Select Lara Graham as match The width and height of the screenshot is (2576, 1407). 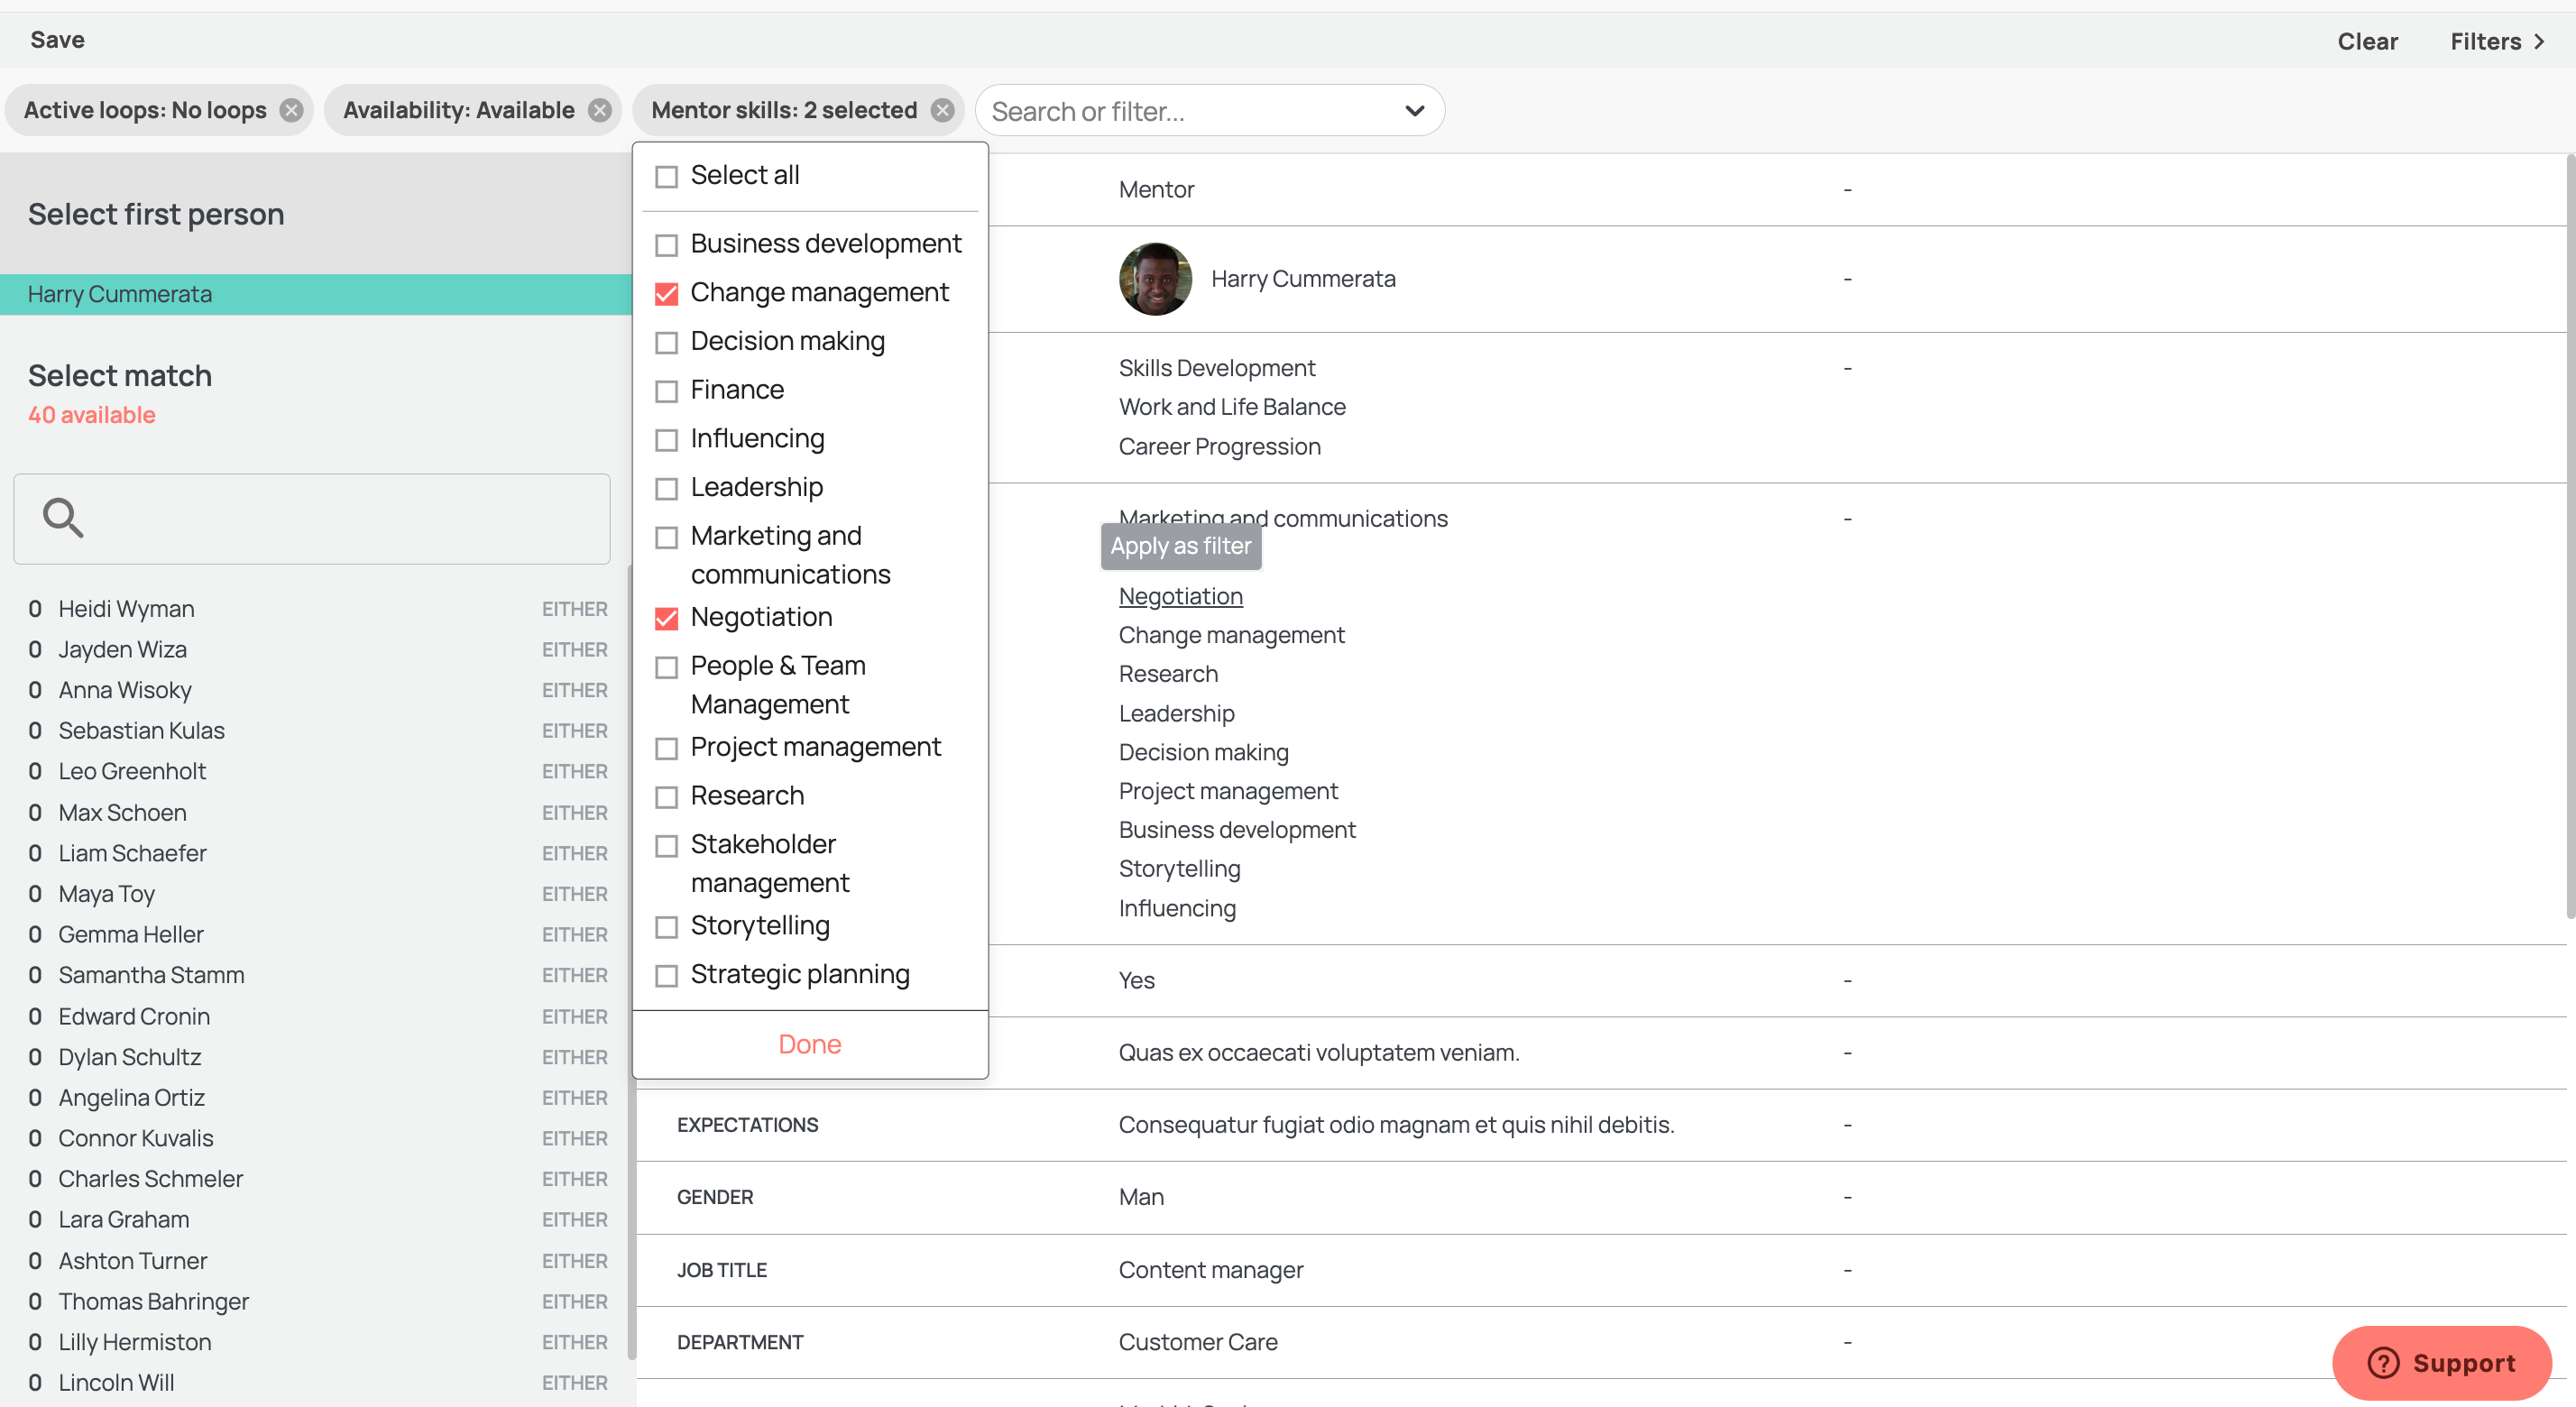pyautogui.click(x=317, y=1220)
